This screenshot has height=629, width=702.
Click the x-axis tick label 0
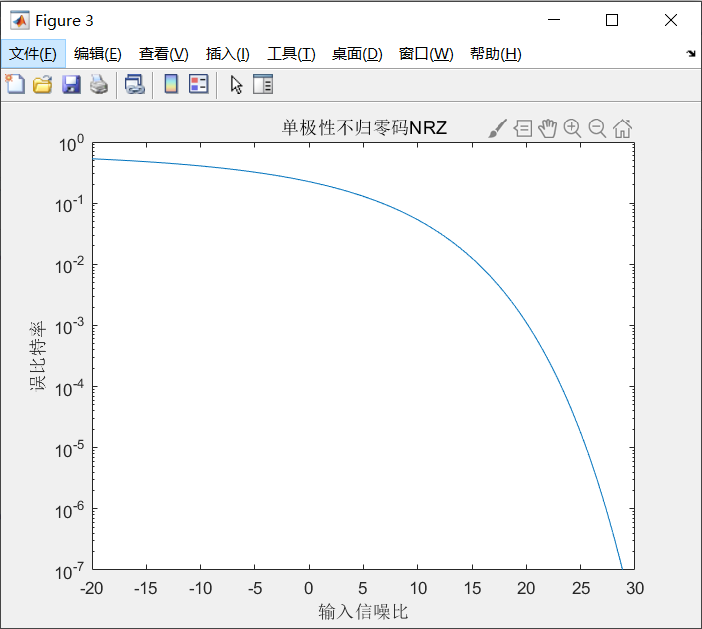click(308, 588)
